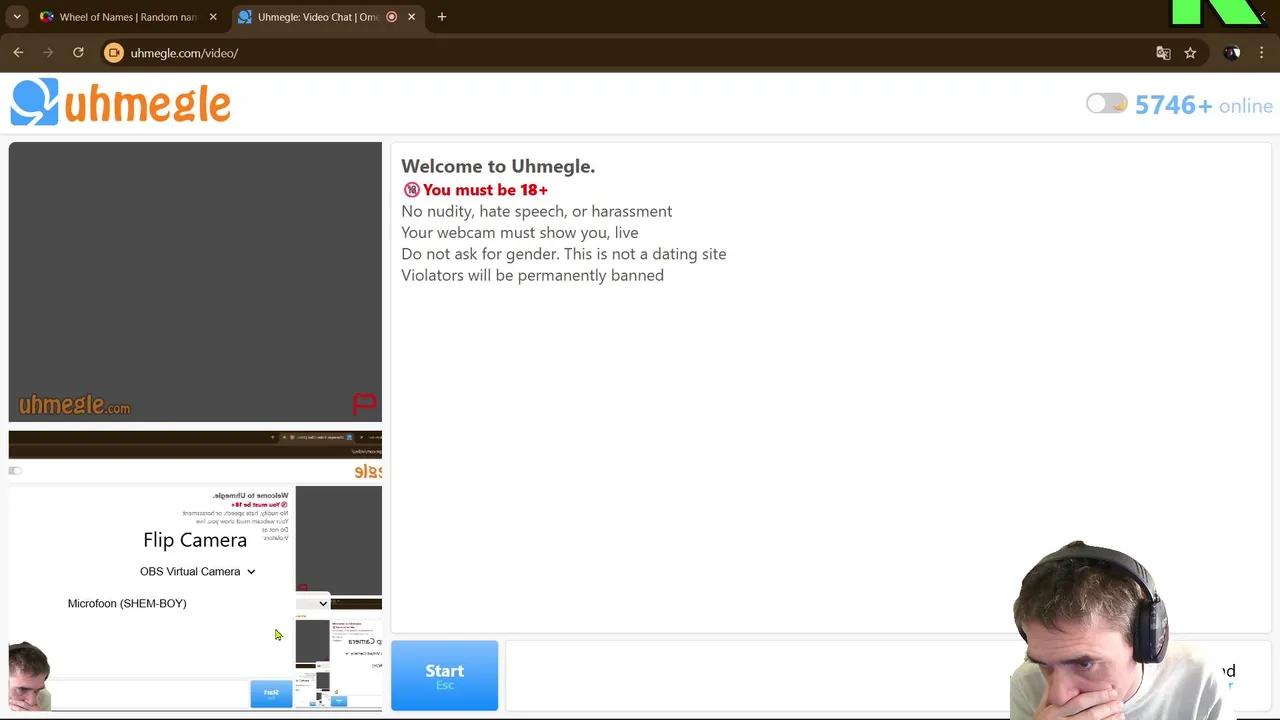Click the translate page icon

(x=1163, y=53)
